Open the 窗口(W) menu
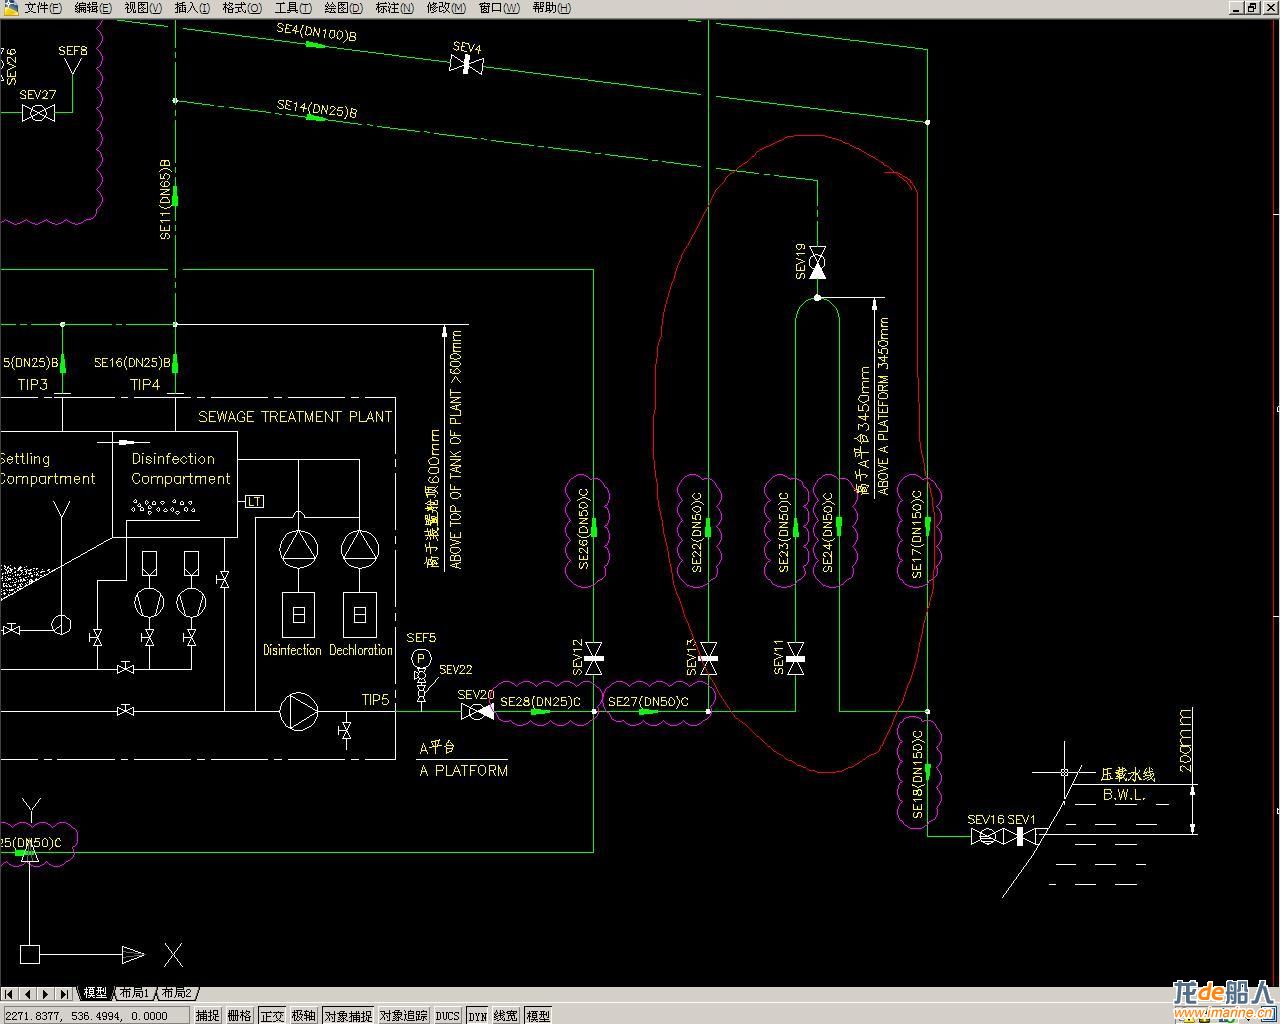Screen dimensions: 1280x1024 499,8
